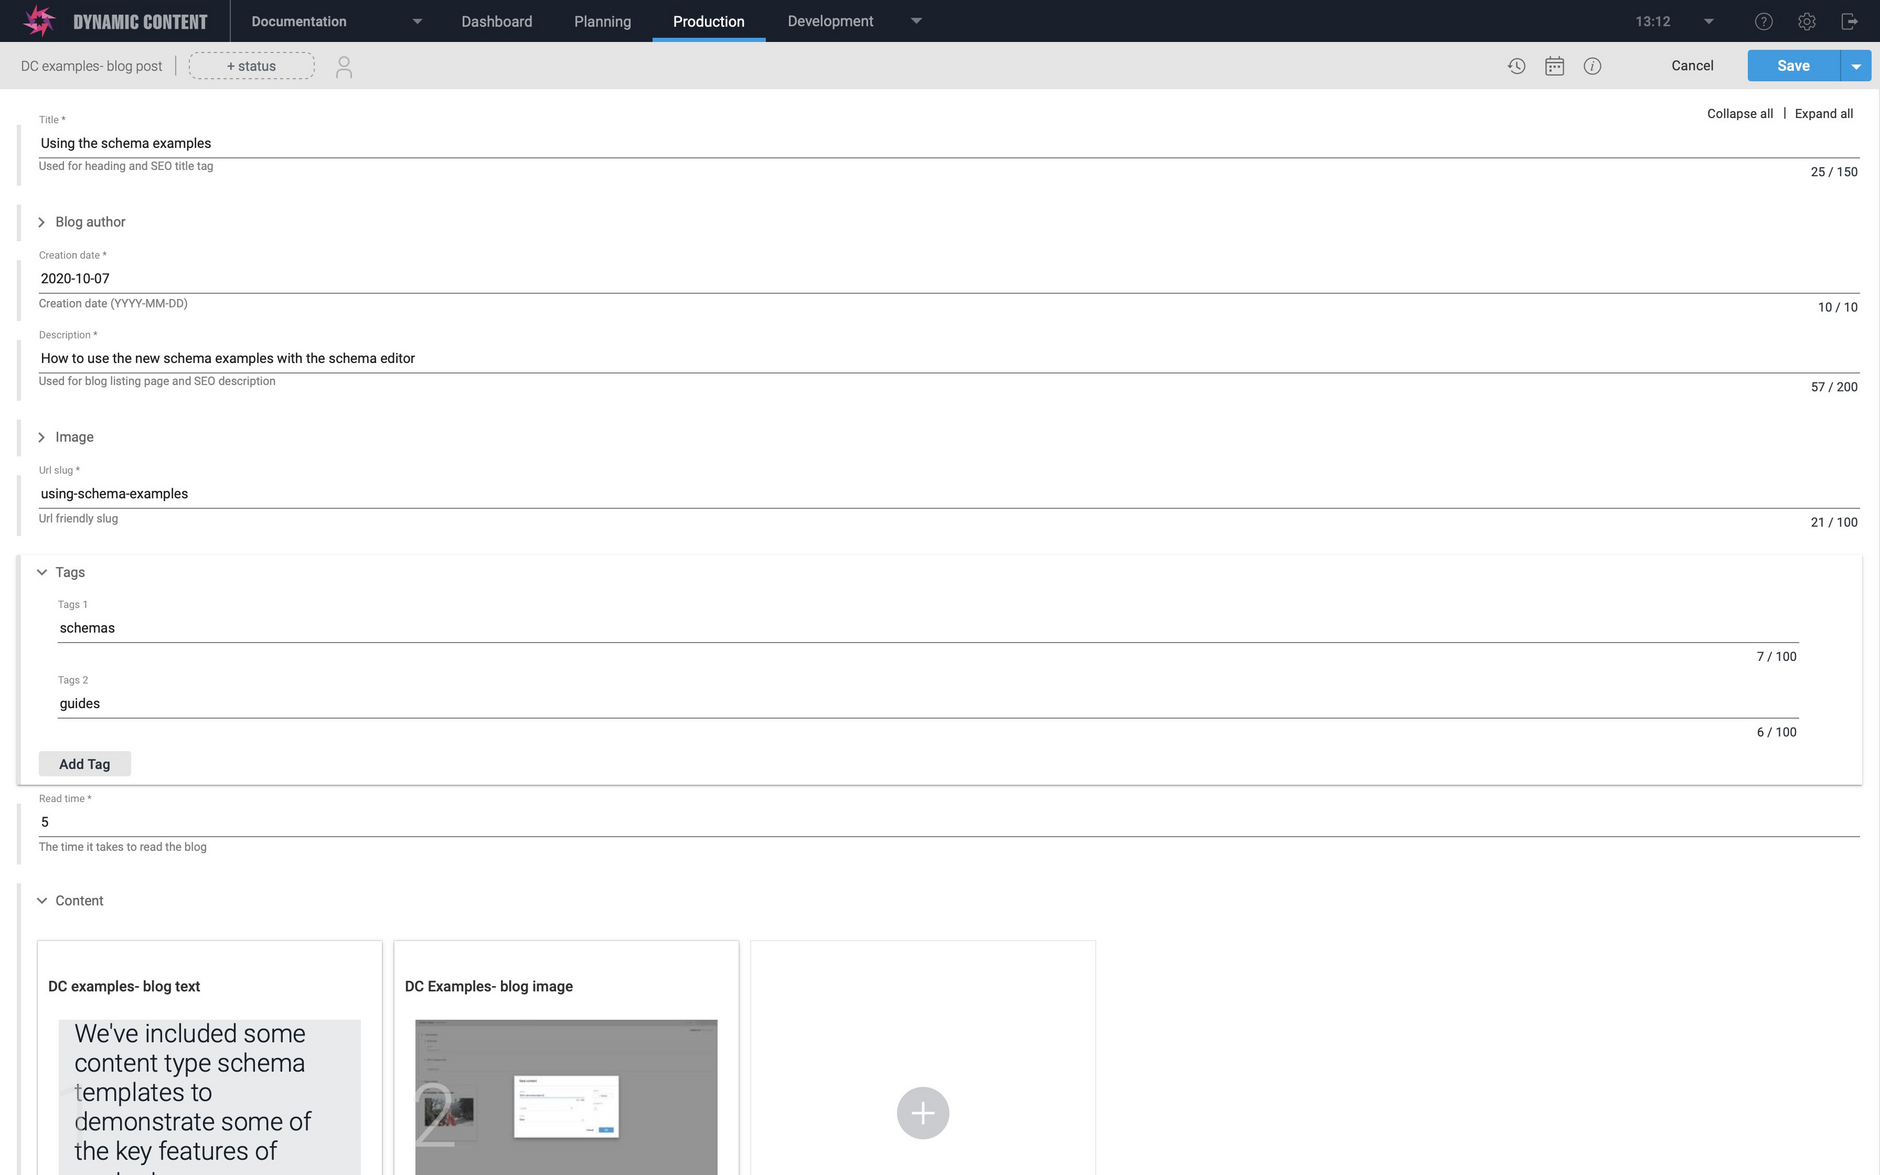Switch to the Planning tab

602,21
